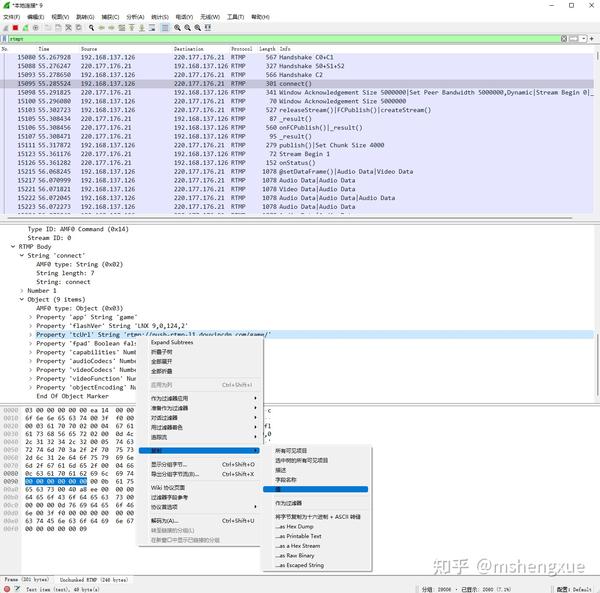This screenshot has height=593, width=600.
Task: Open expert information circle in status bar
Action: (x=7, y=589)
